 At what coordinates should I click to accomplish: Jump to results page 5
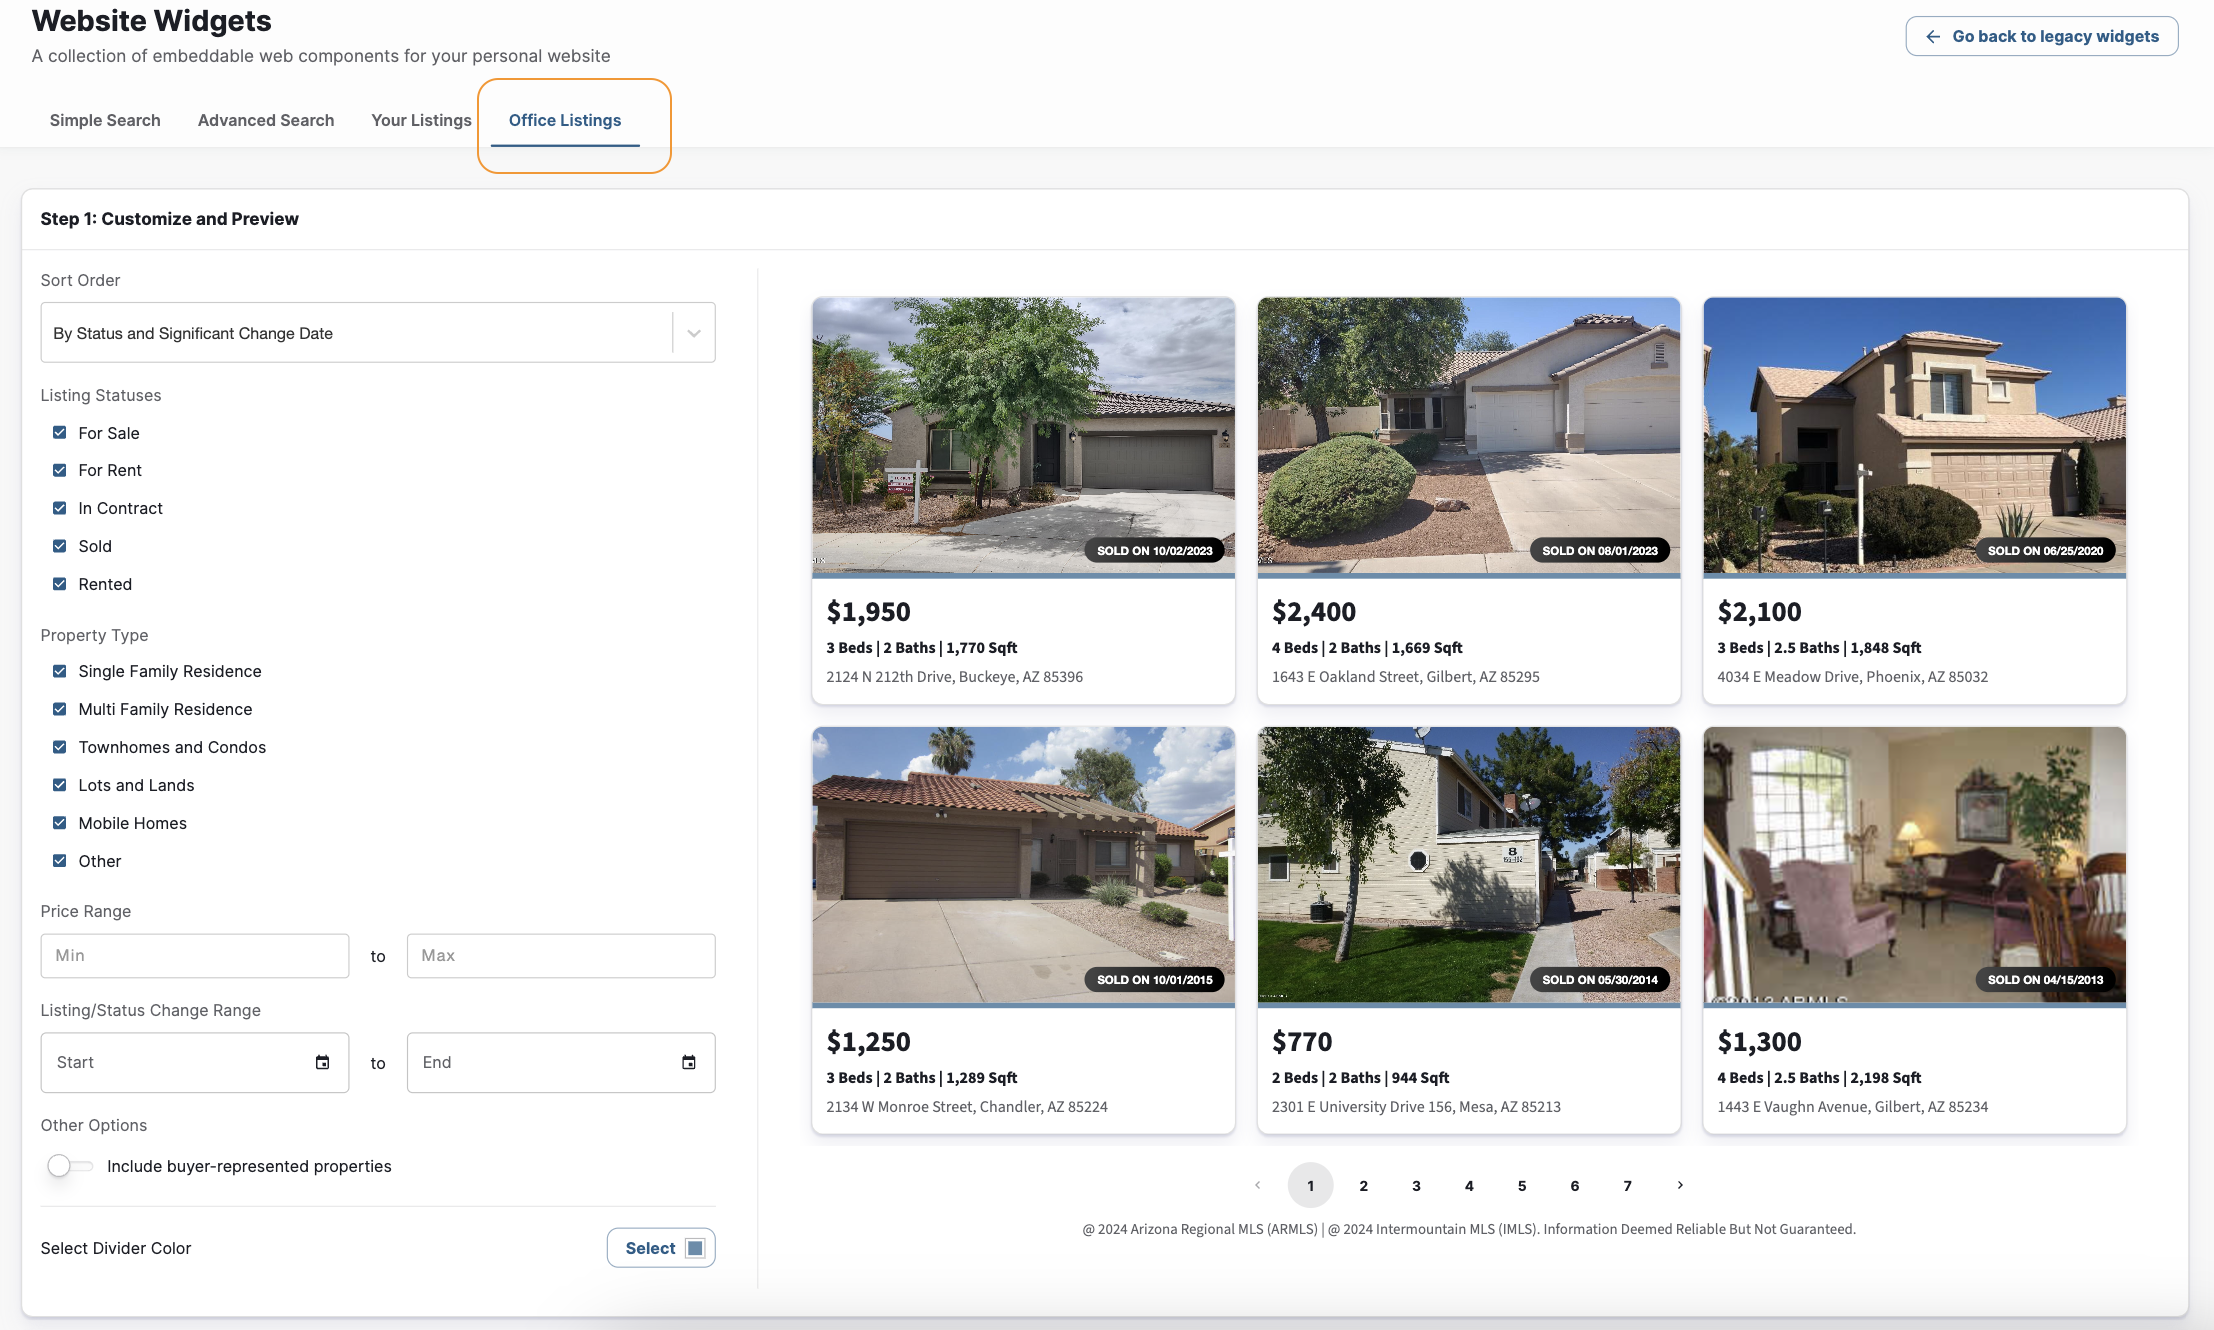[1522, 1186]
